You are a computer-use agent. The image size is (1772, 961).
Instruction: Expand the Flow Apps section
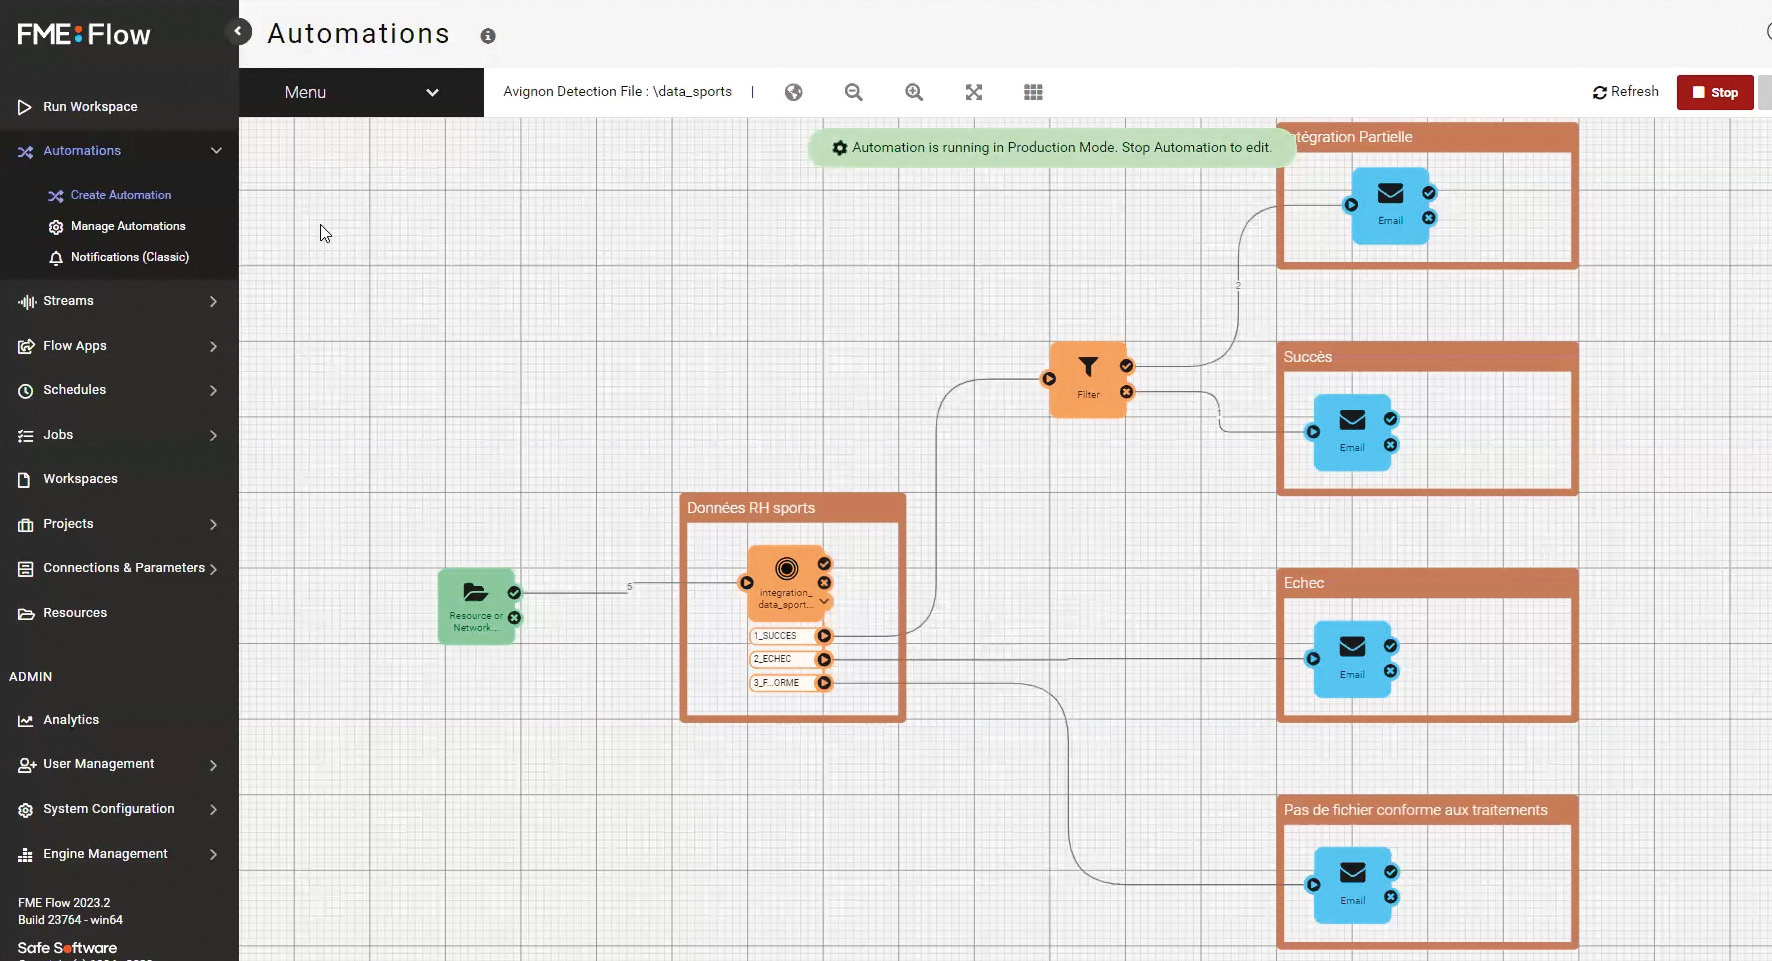tap(213, 346)
